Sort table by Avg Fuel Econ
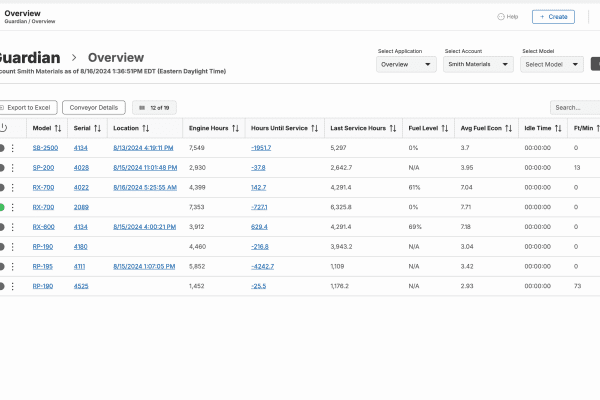 pos(509,128)
